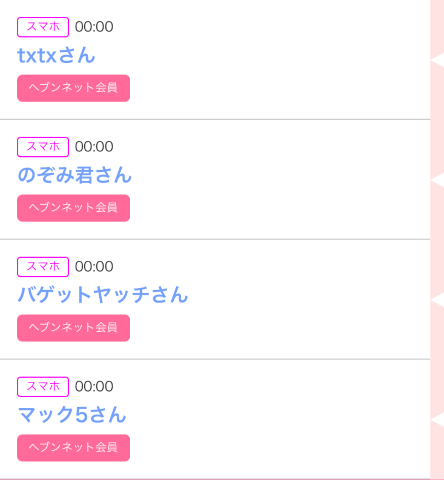Click スマホ tag above txtxさん
The width and height of the screenshot is (444, 480).
pyautogui.click(x=43, y=27)
